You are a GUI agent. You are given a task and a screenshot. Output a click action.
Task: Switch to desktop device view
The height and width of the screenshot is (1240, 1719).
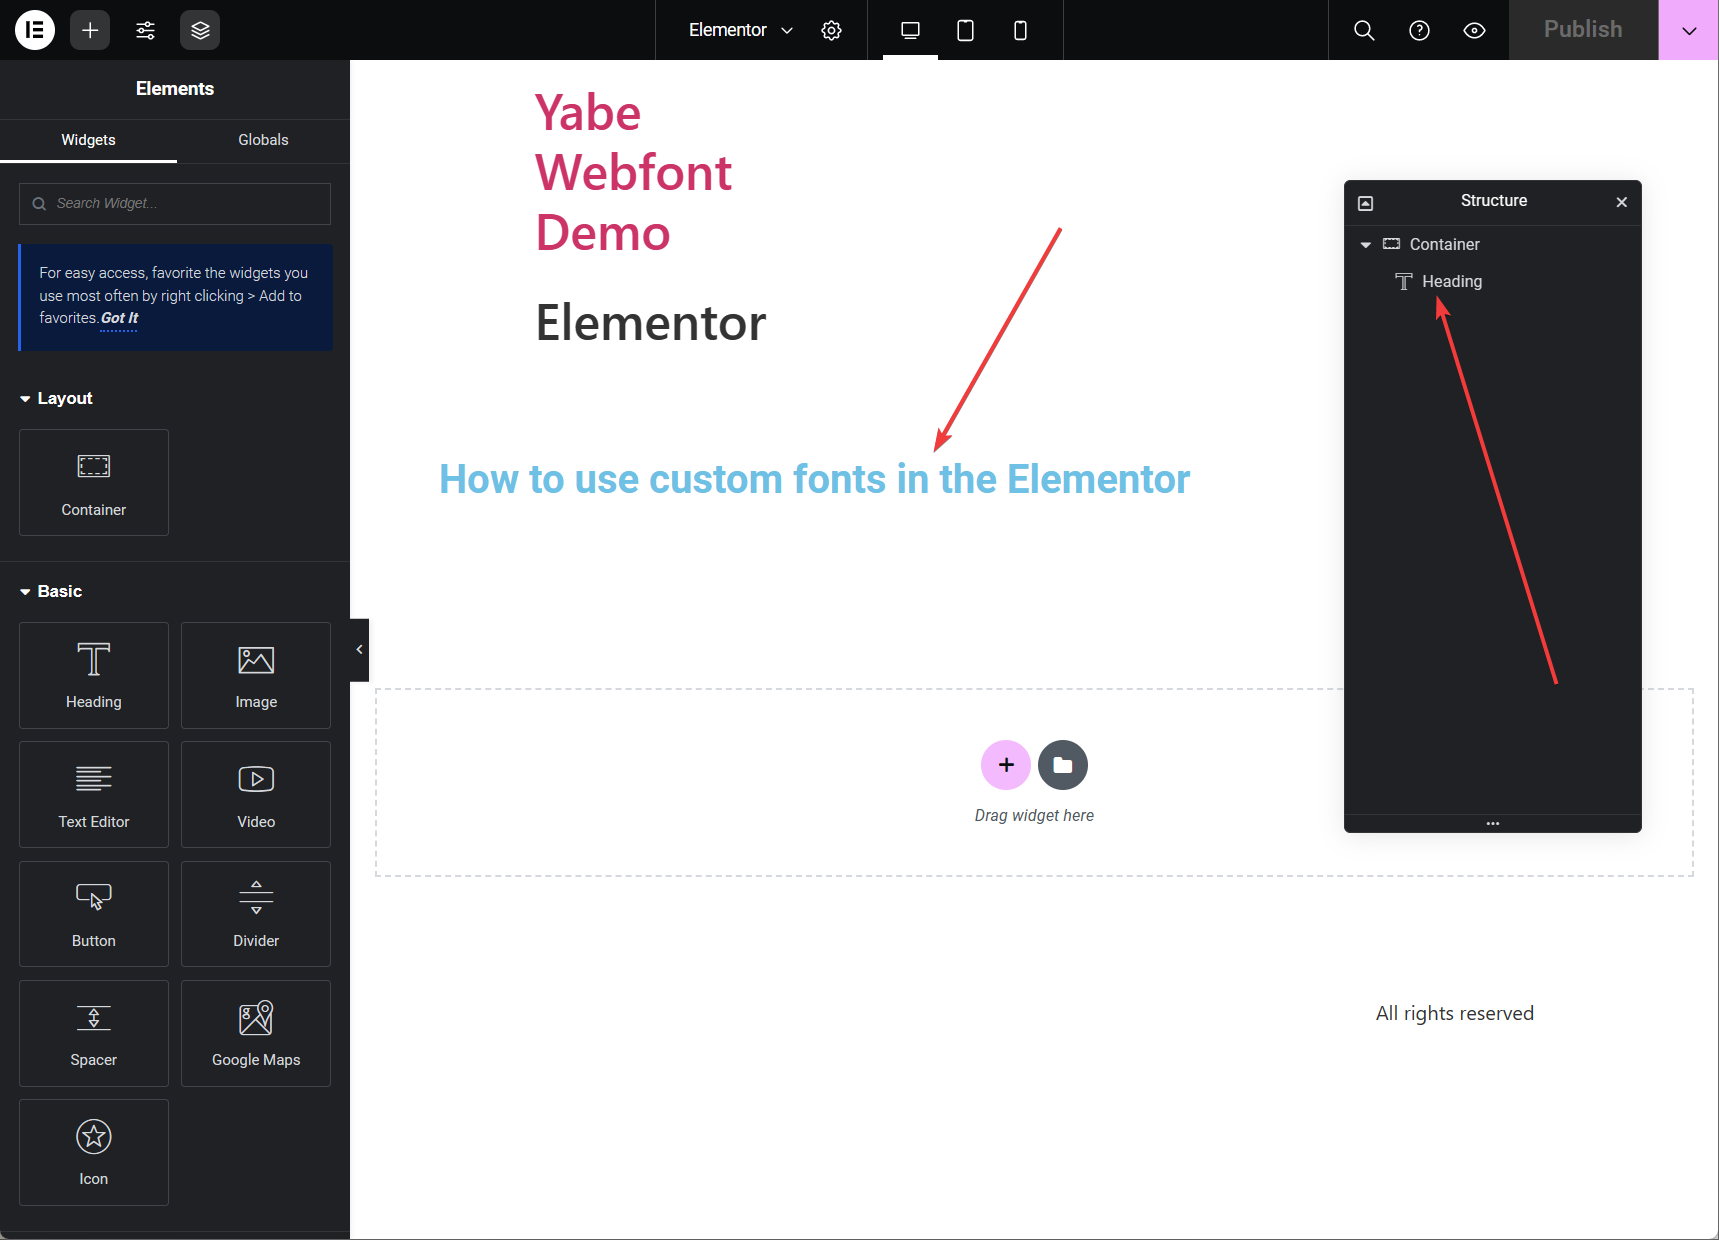coord(910,30)
